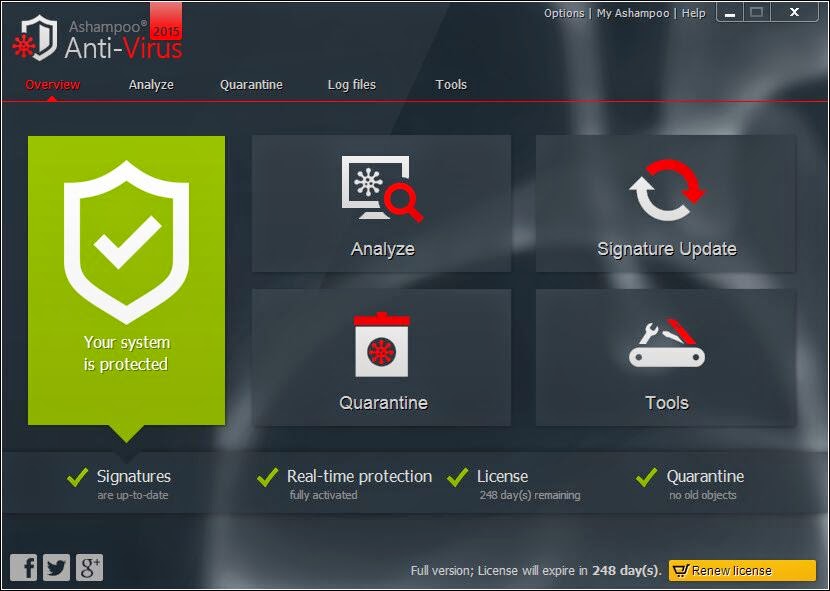The image size is (830, 591).
Task: Click the 'Real-time protection' label
Action: point(359,476)
